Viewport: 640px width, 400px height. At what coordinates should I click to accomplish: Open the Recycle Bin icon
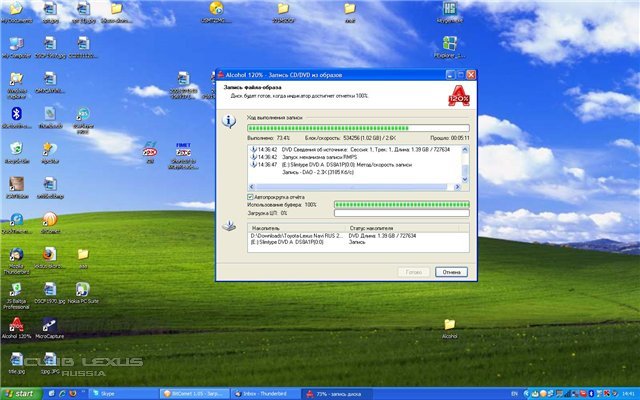pos(17,149)
